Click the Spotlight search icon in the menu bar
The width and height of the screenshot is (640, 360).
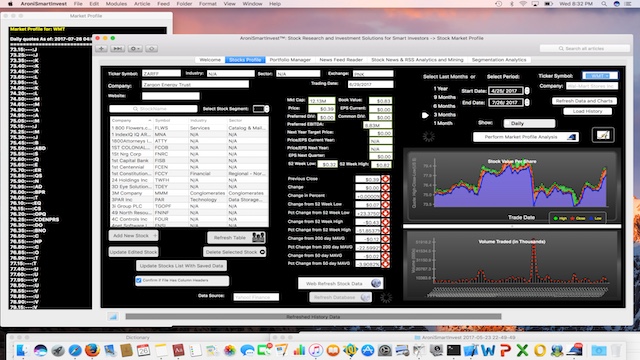coord(604,4)
